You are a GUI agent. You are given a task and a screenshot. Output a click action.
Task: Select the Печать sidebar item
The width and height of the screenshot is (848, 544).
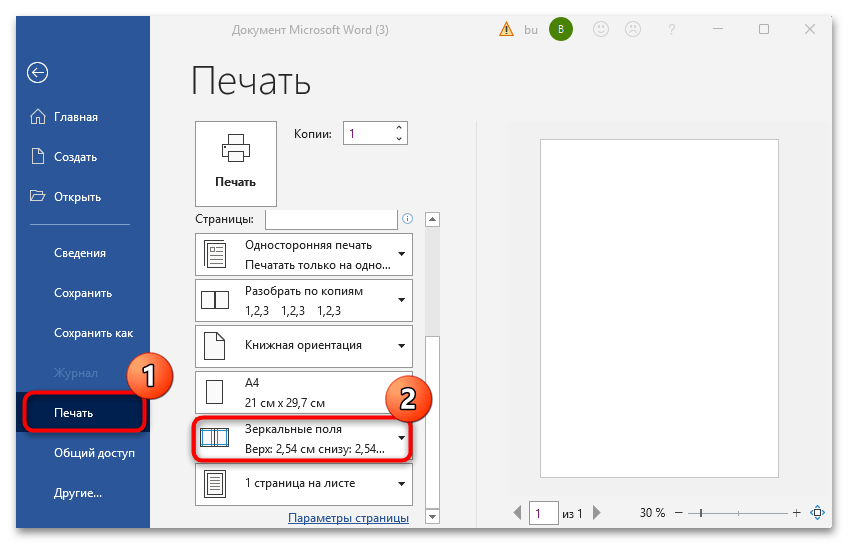pos(84,413)
